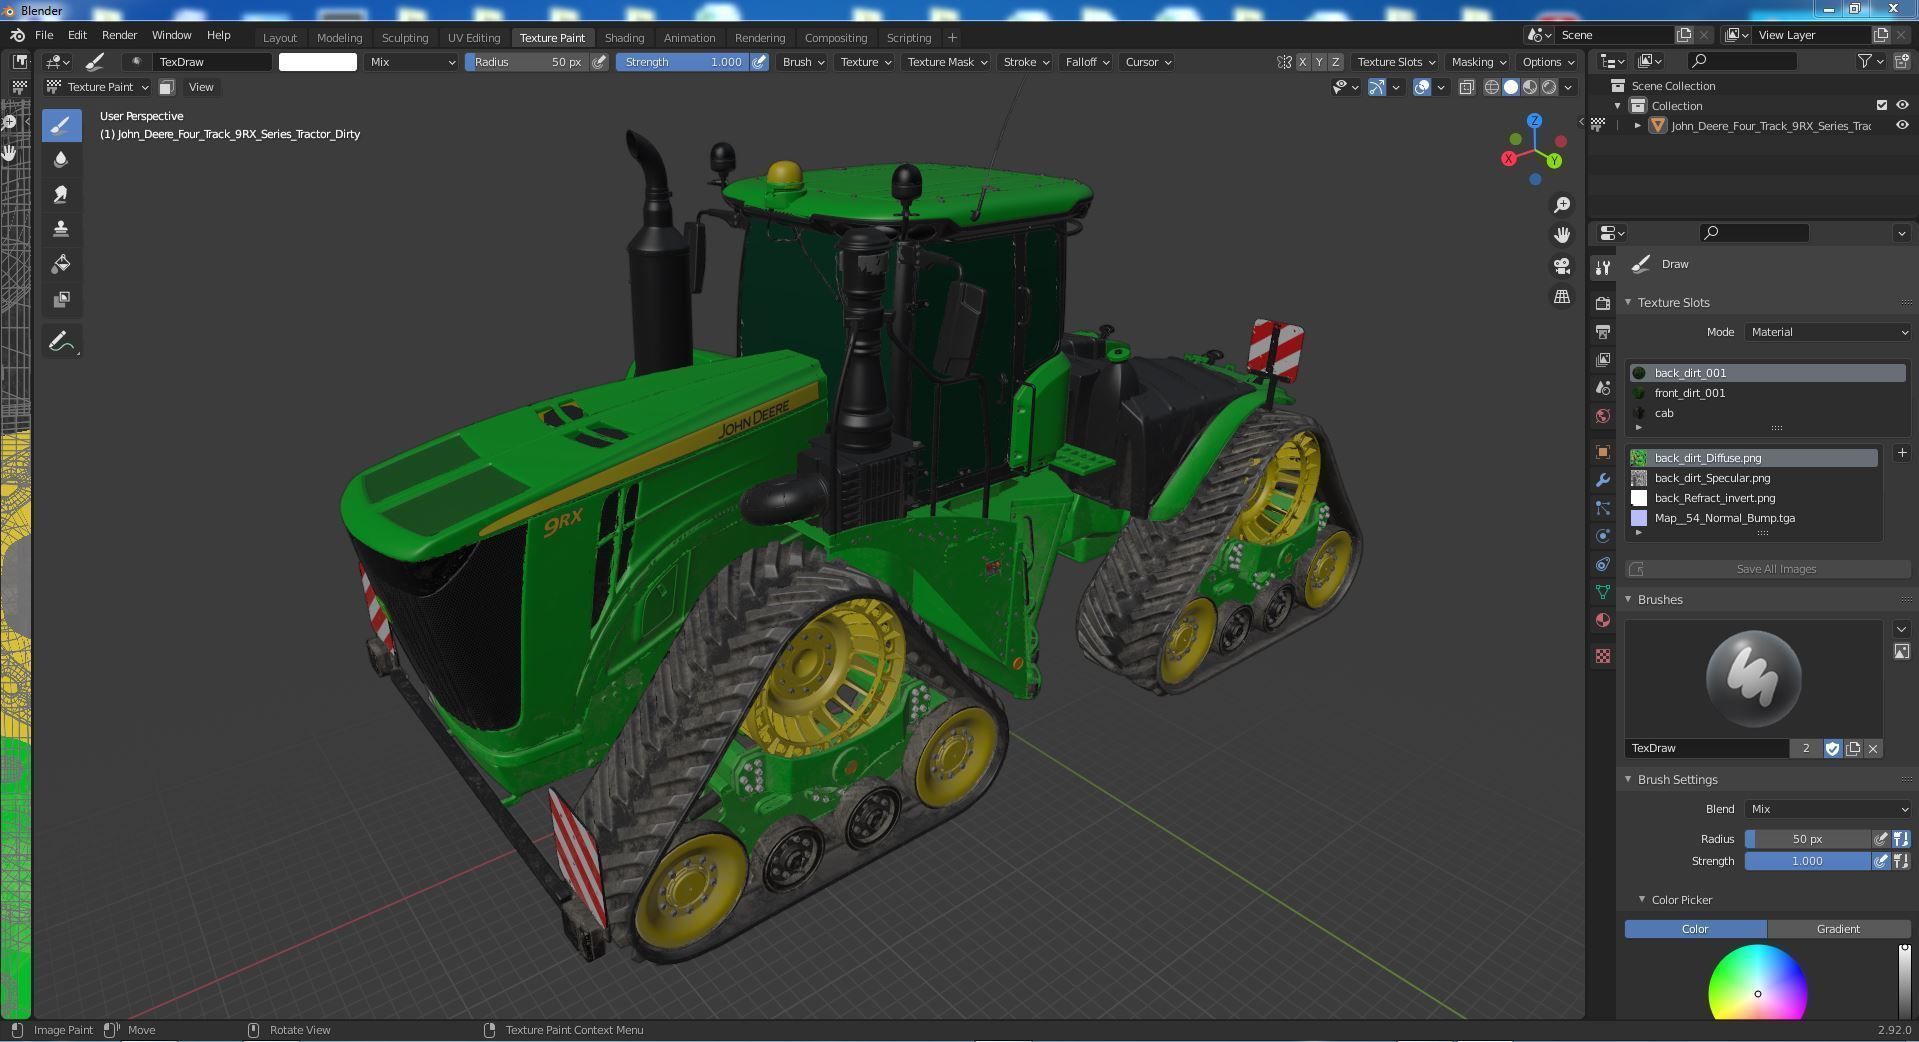Open the Object Constraints properties tab
Image resolution: width=1919 pixels, height=1042 pixels.
(x=1603, y=564)
